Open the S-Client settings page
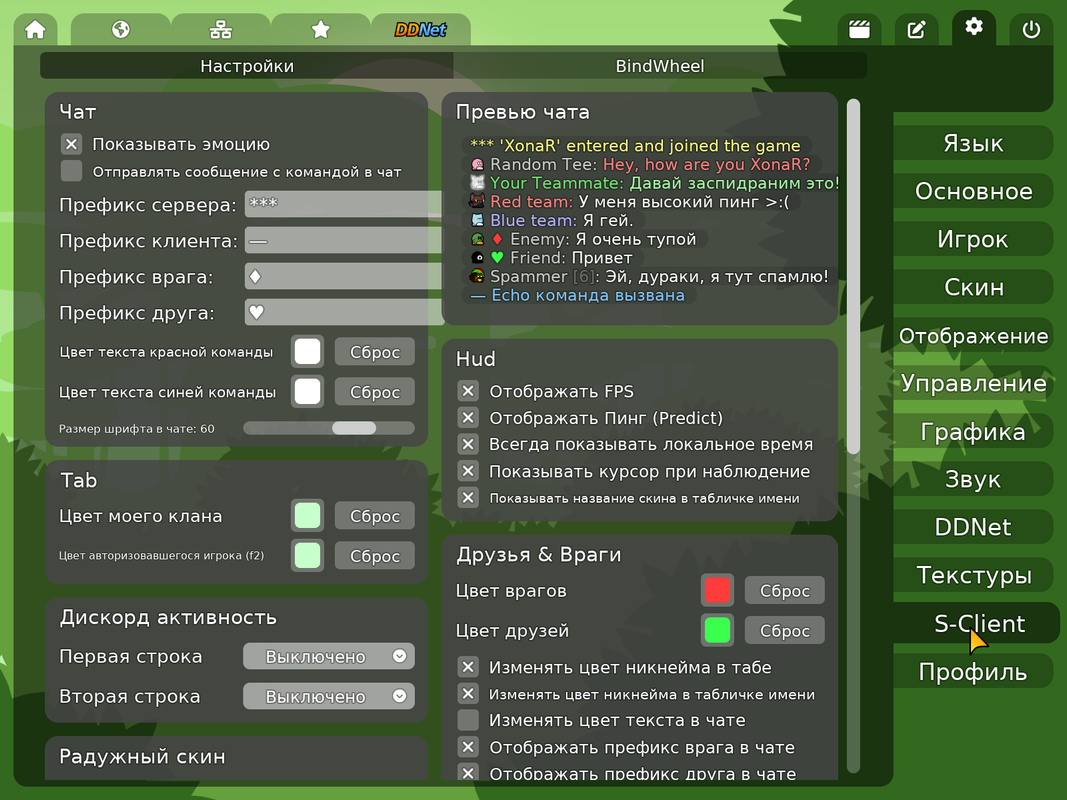Viewport: 1067px width, 800px height. pyautogui.click(x=976, y=623)
